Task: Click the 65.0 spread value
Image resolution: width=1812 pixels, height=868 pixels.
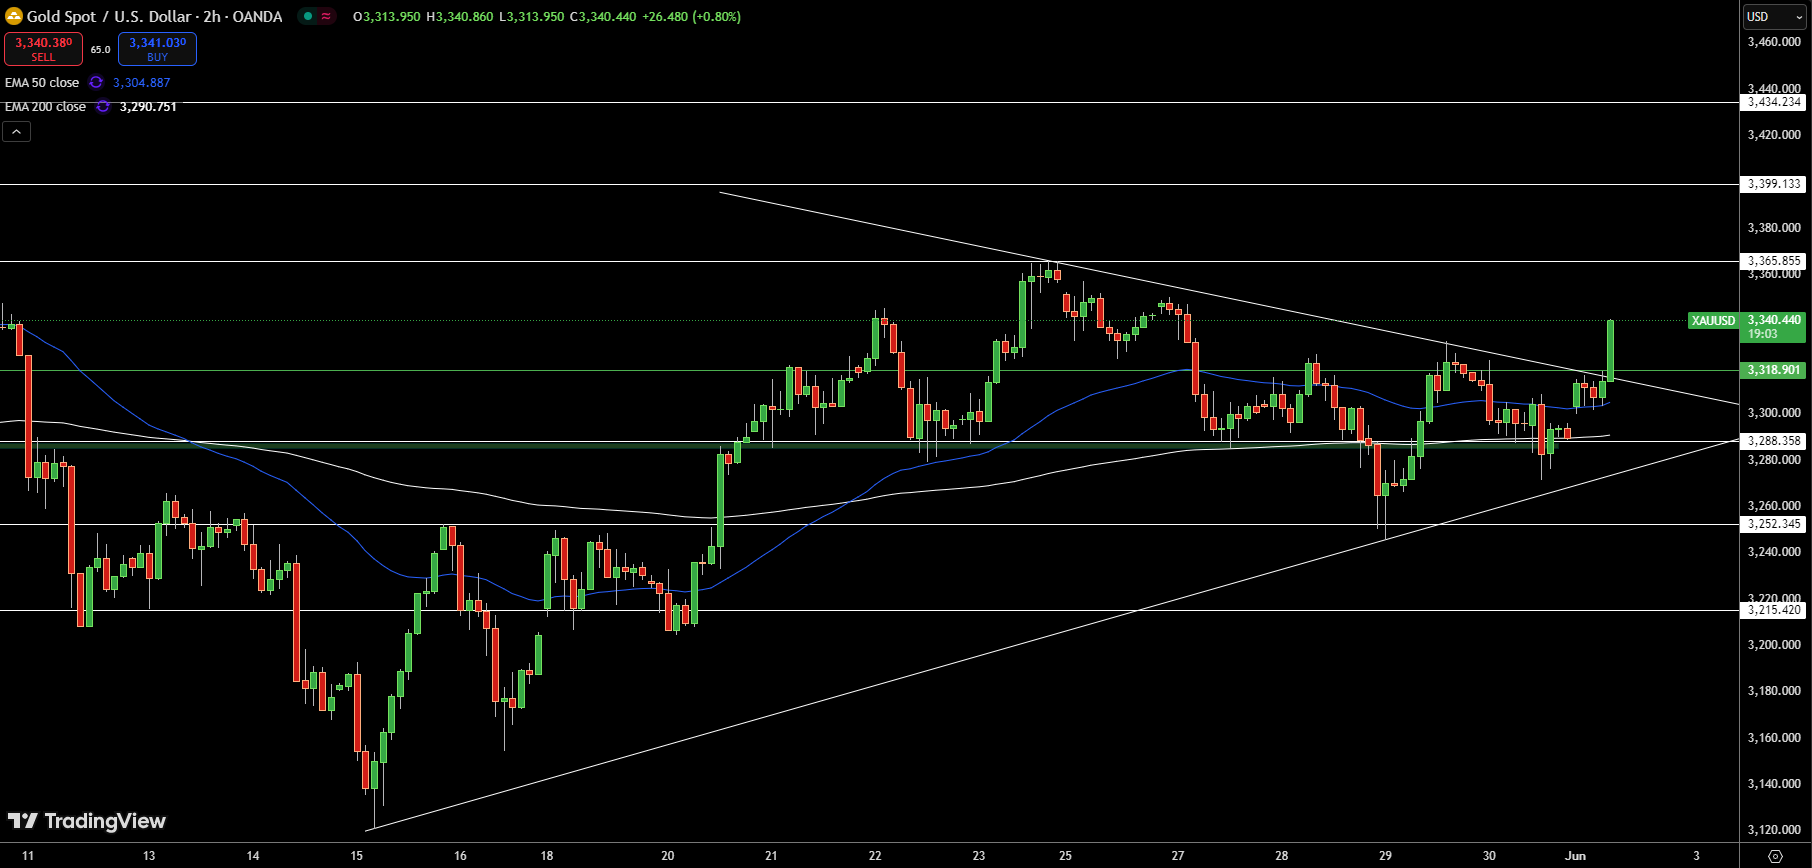Action: coord(100,49)
